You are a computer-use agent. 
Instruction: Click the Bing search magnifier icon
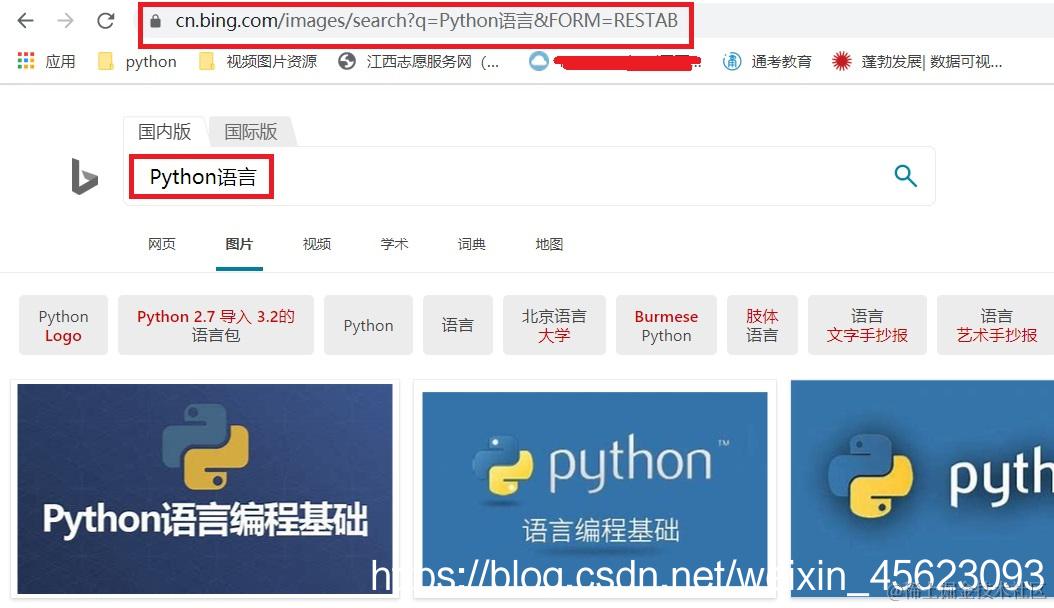(905, 175)
